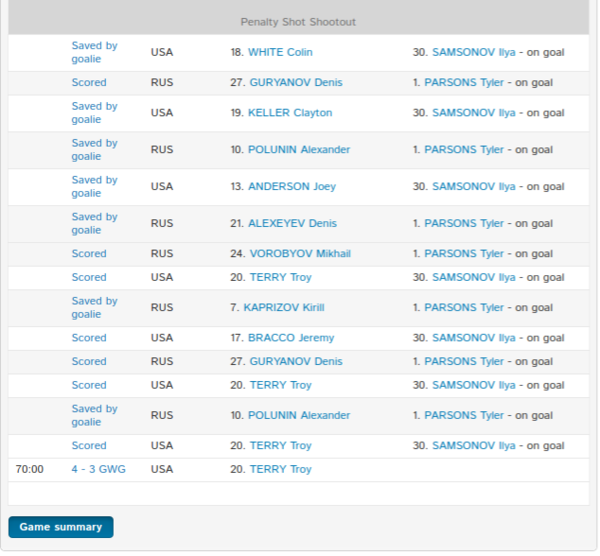Viewport: 600px width, 556px height.
Task: Open ANDERSON Joey player link
Action: [x=292, y=186]
